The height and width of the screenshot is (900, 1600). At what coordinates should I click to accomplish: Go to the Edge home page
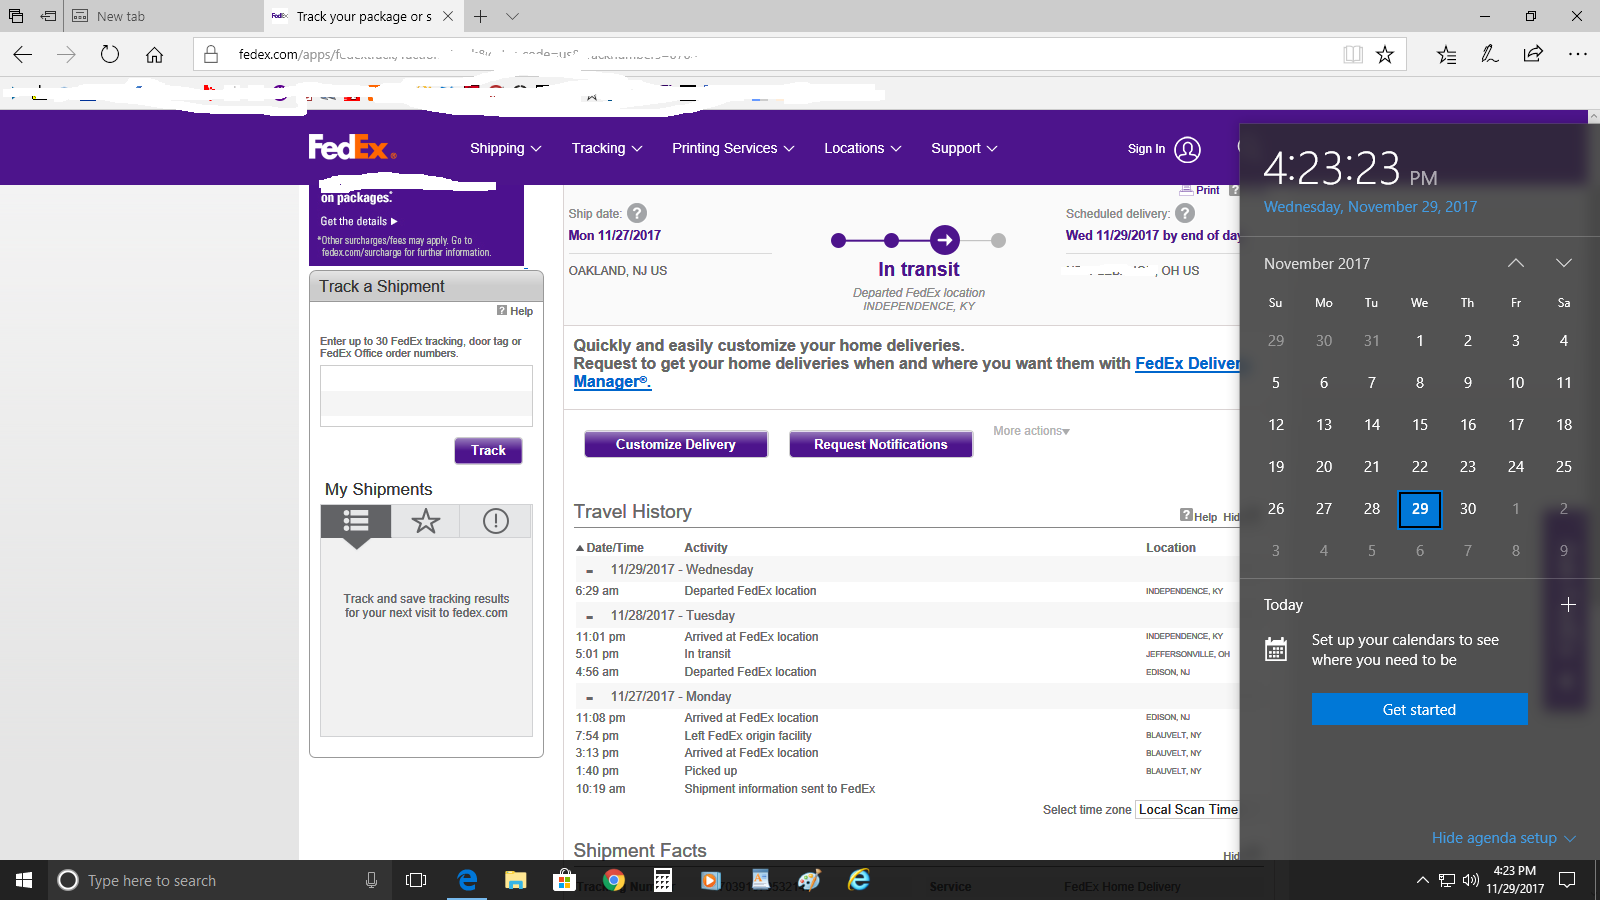point(154,54)
